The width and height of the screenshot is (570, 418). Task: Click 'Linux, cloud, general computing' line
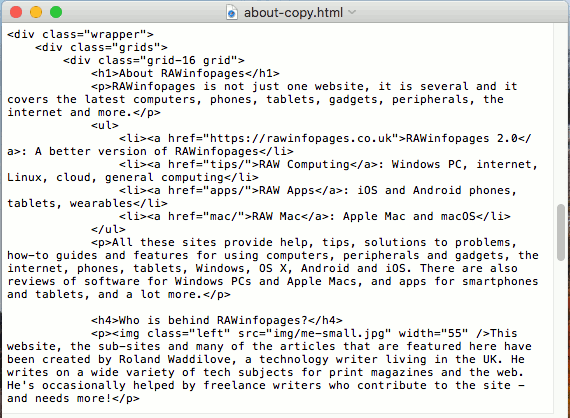click(133, 177)
